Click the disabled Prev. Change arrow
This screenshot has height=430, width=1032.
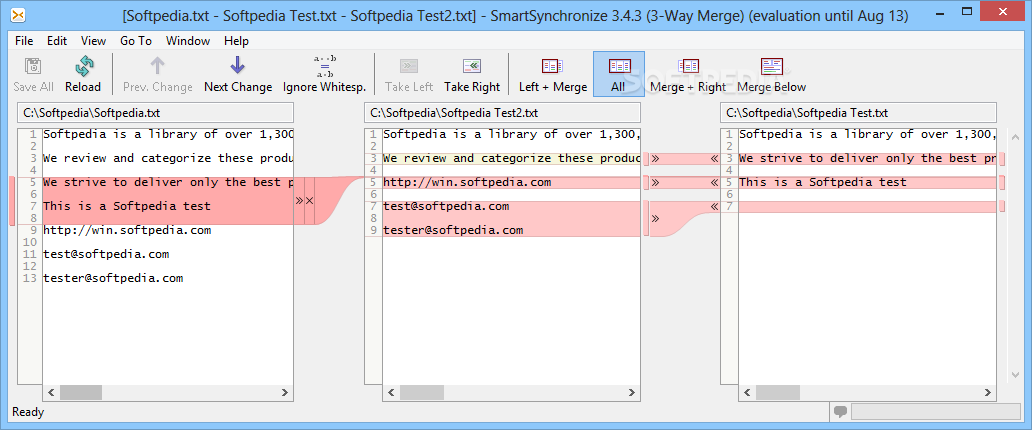point(158,74)
